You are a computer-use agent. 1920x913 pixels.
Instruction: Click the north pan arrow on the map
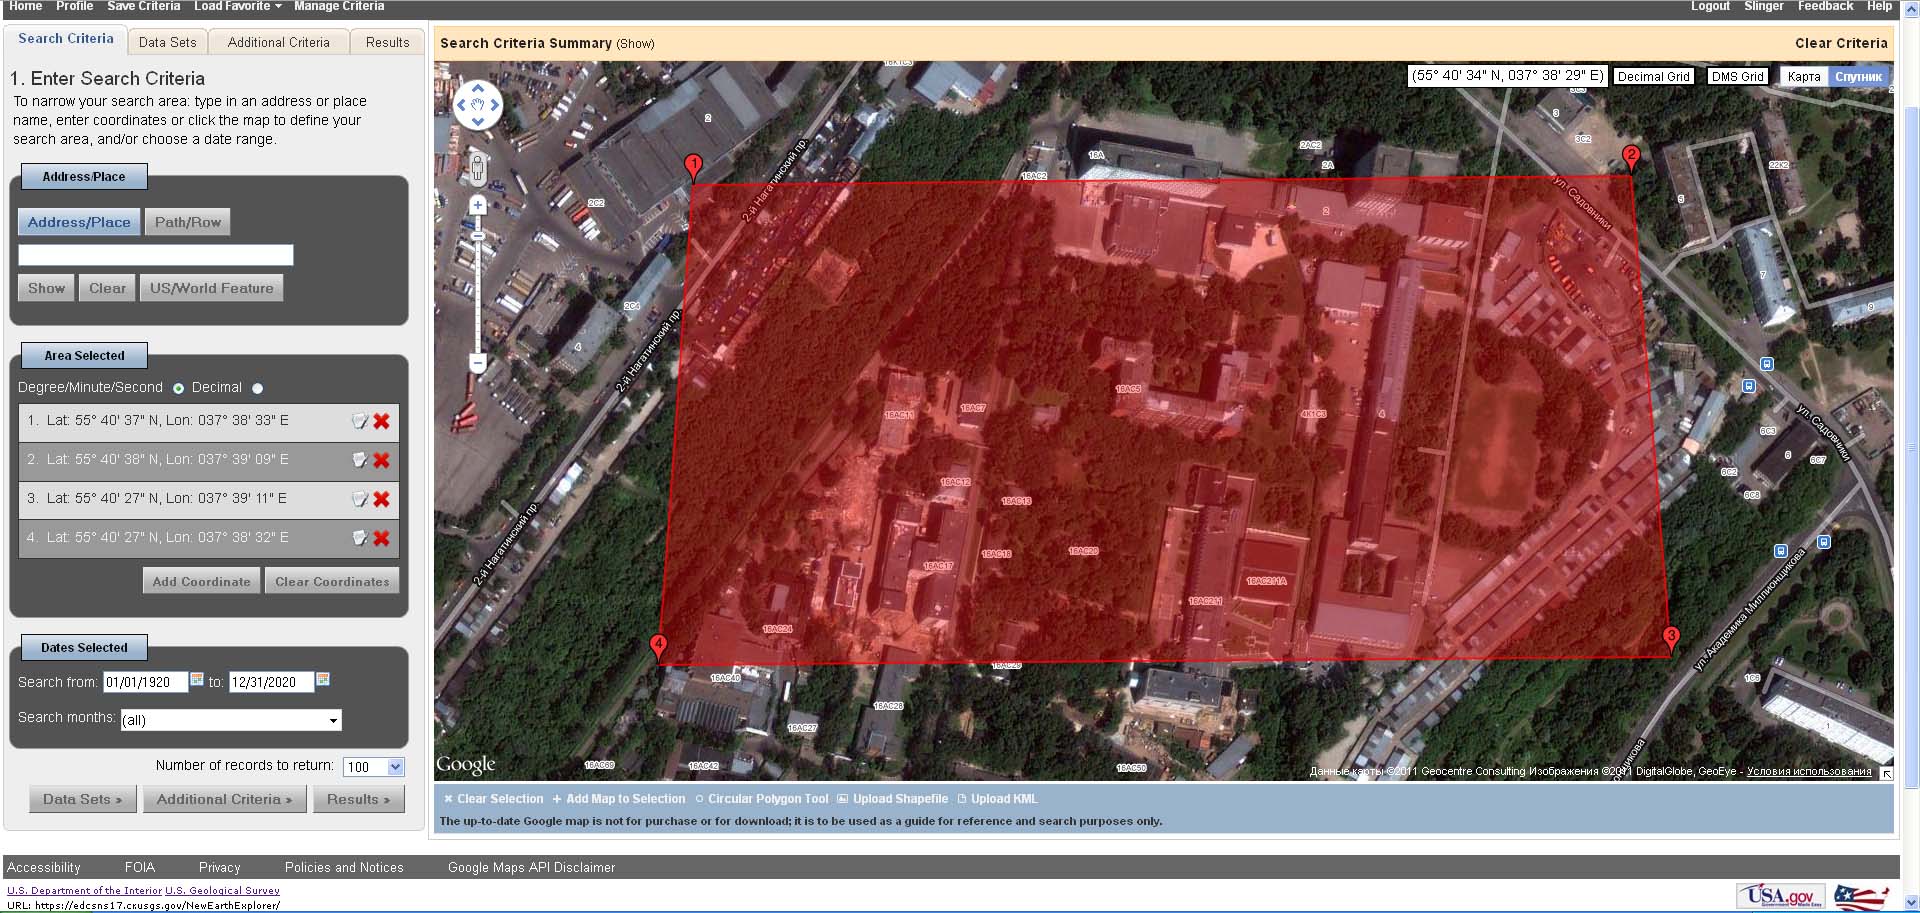[478, 88]
